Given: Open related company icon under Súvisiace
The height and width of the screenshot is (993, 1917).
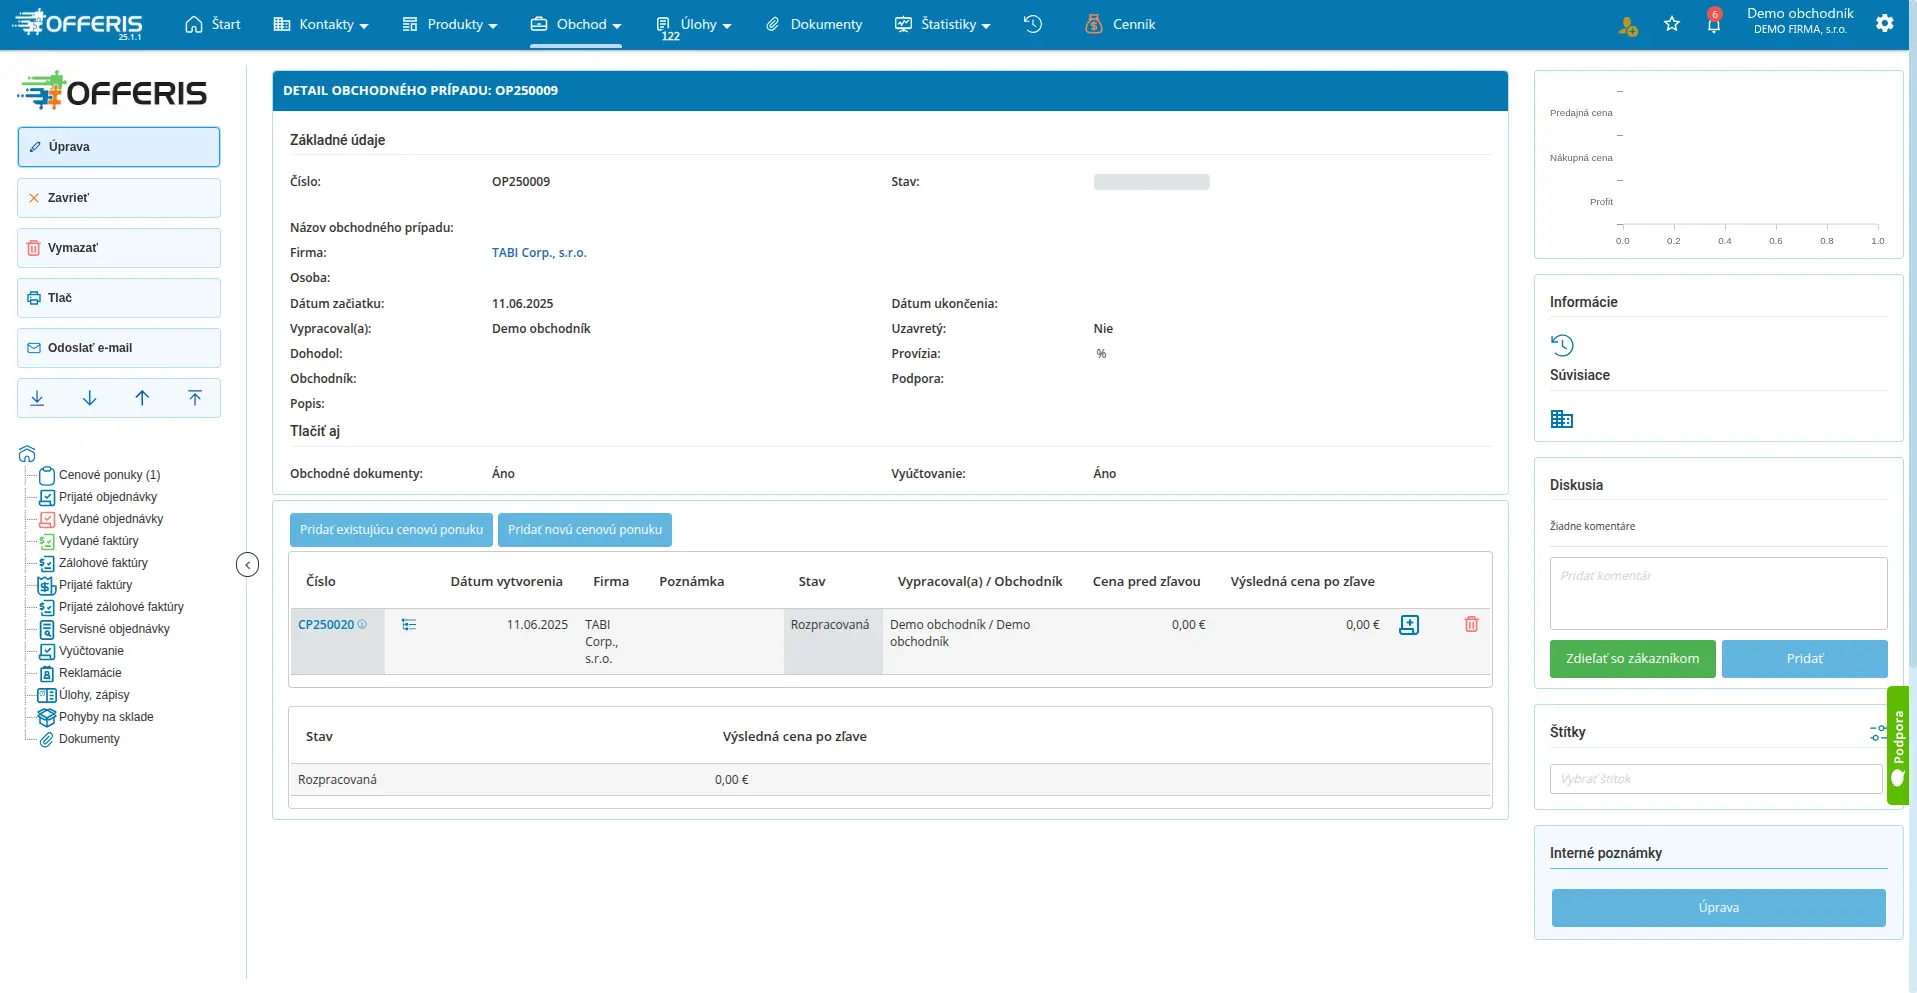Looking at the screenshot, I should pyautogui.click(x=1562, y=419).
